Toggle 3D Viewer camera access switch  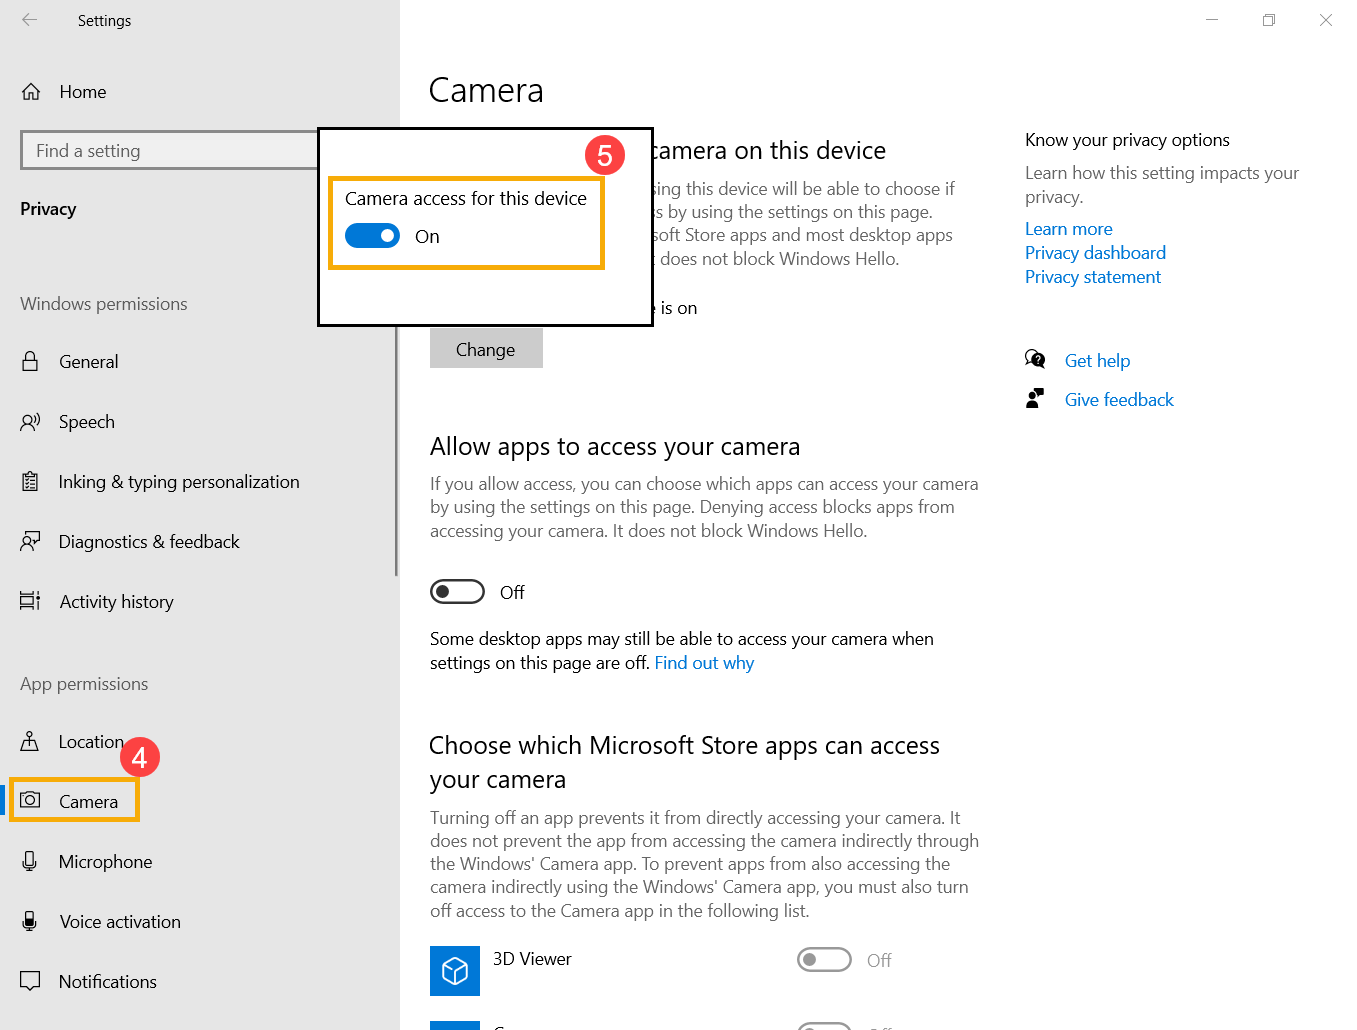coord(824,960)
